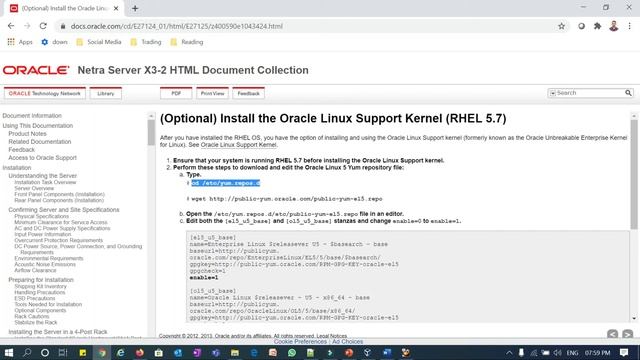Screen dimensions: 640x360
Task: Open a new tab with the plus button
Action: tap(135, 8)
